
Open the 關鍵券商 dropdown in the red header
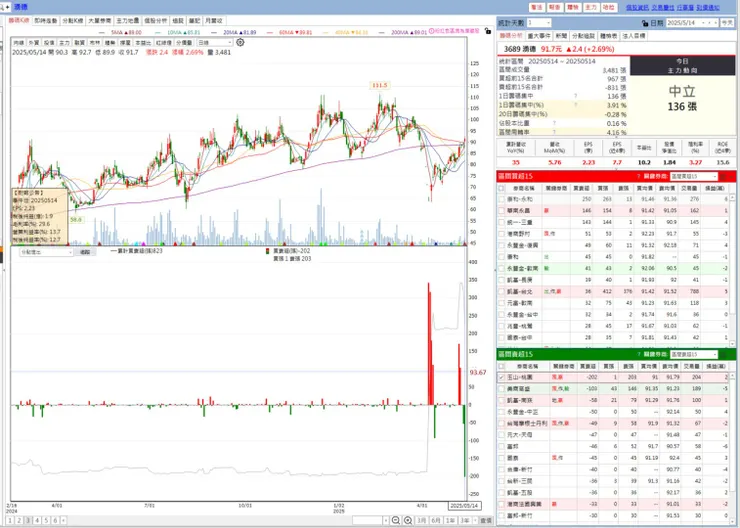(x=693, y=176)
